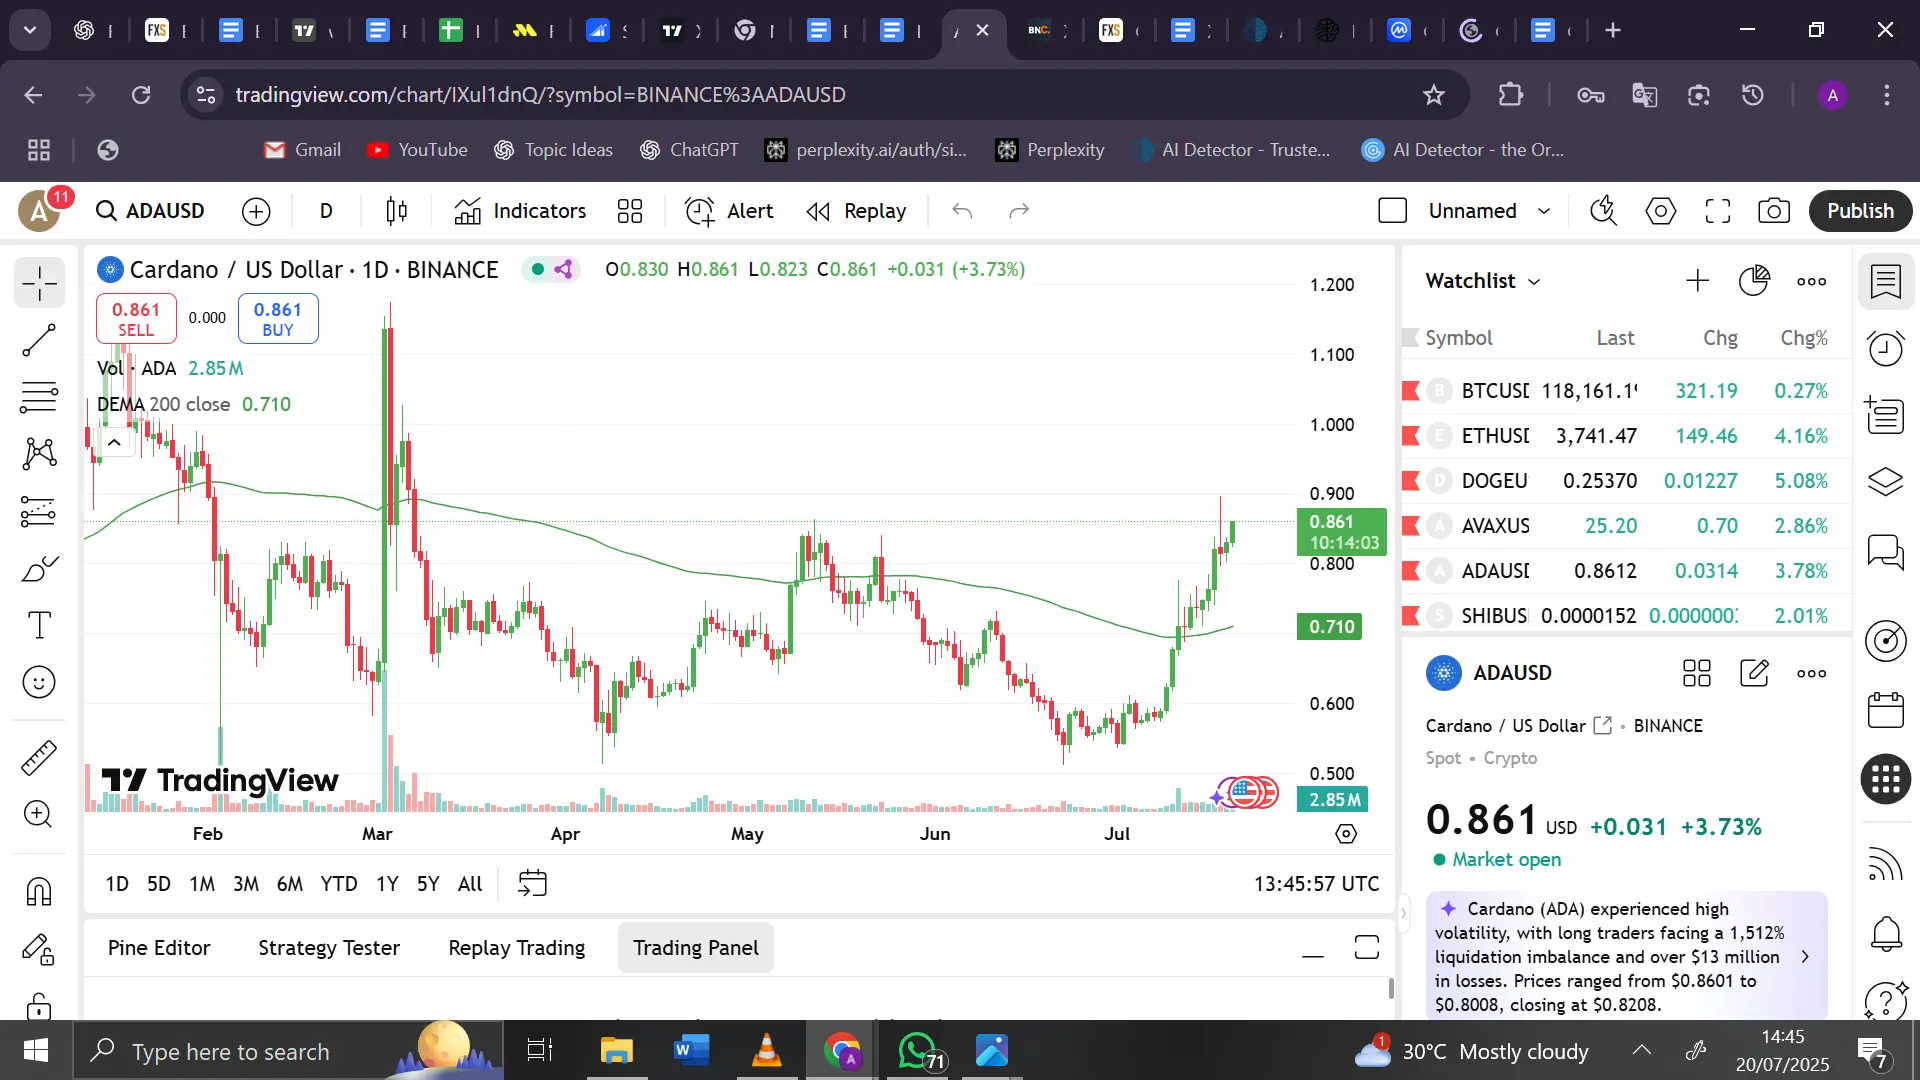Open WhatsApp from the taskbar

click(918, 1051)
